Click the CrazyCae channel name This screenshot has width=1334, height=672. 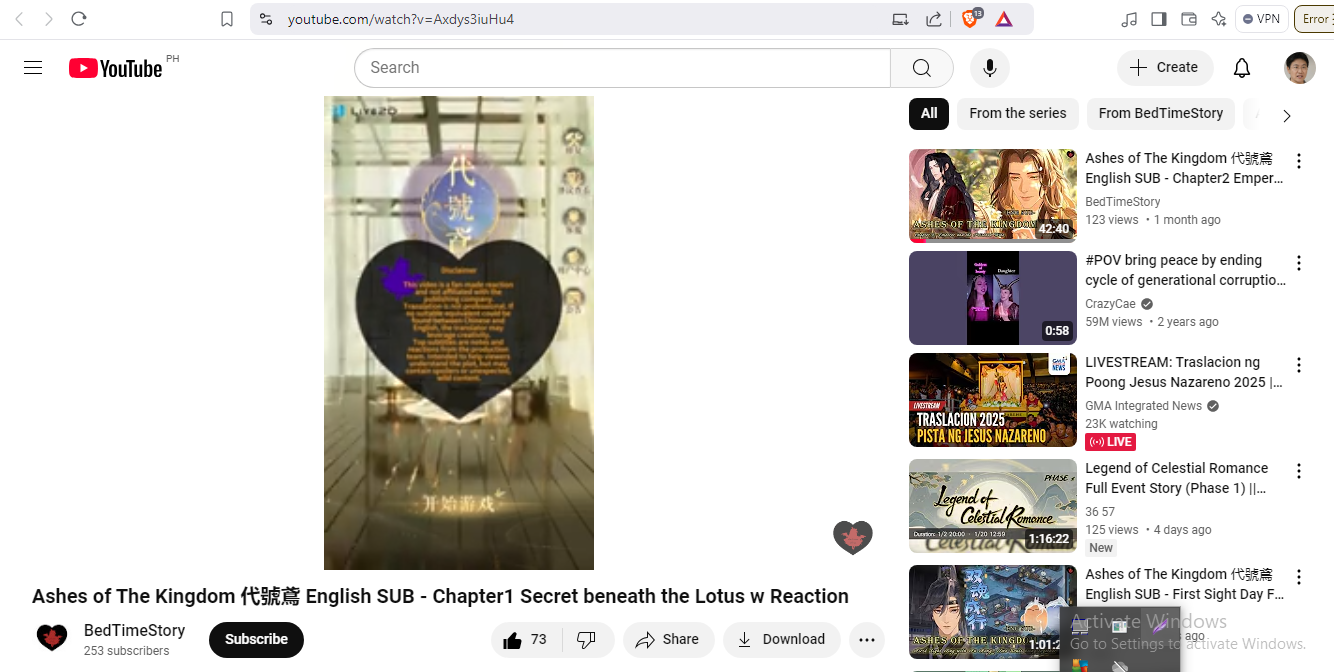click(x=1110, y=304)
